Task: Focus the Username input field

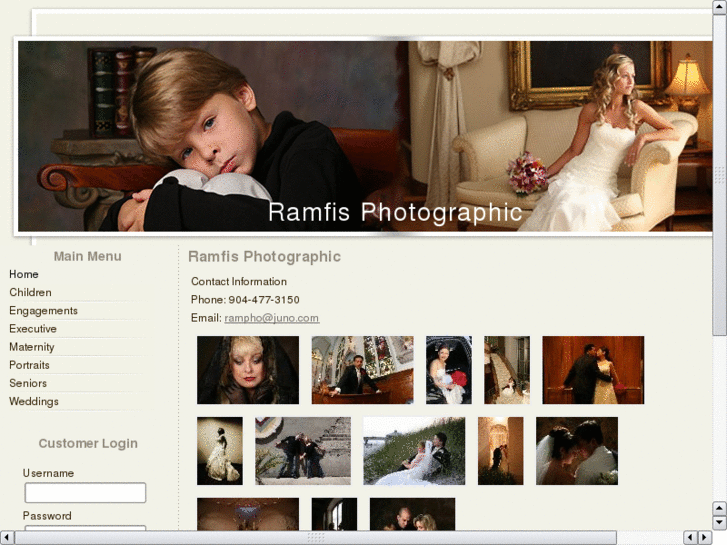Action: (85, 493)
